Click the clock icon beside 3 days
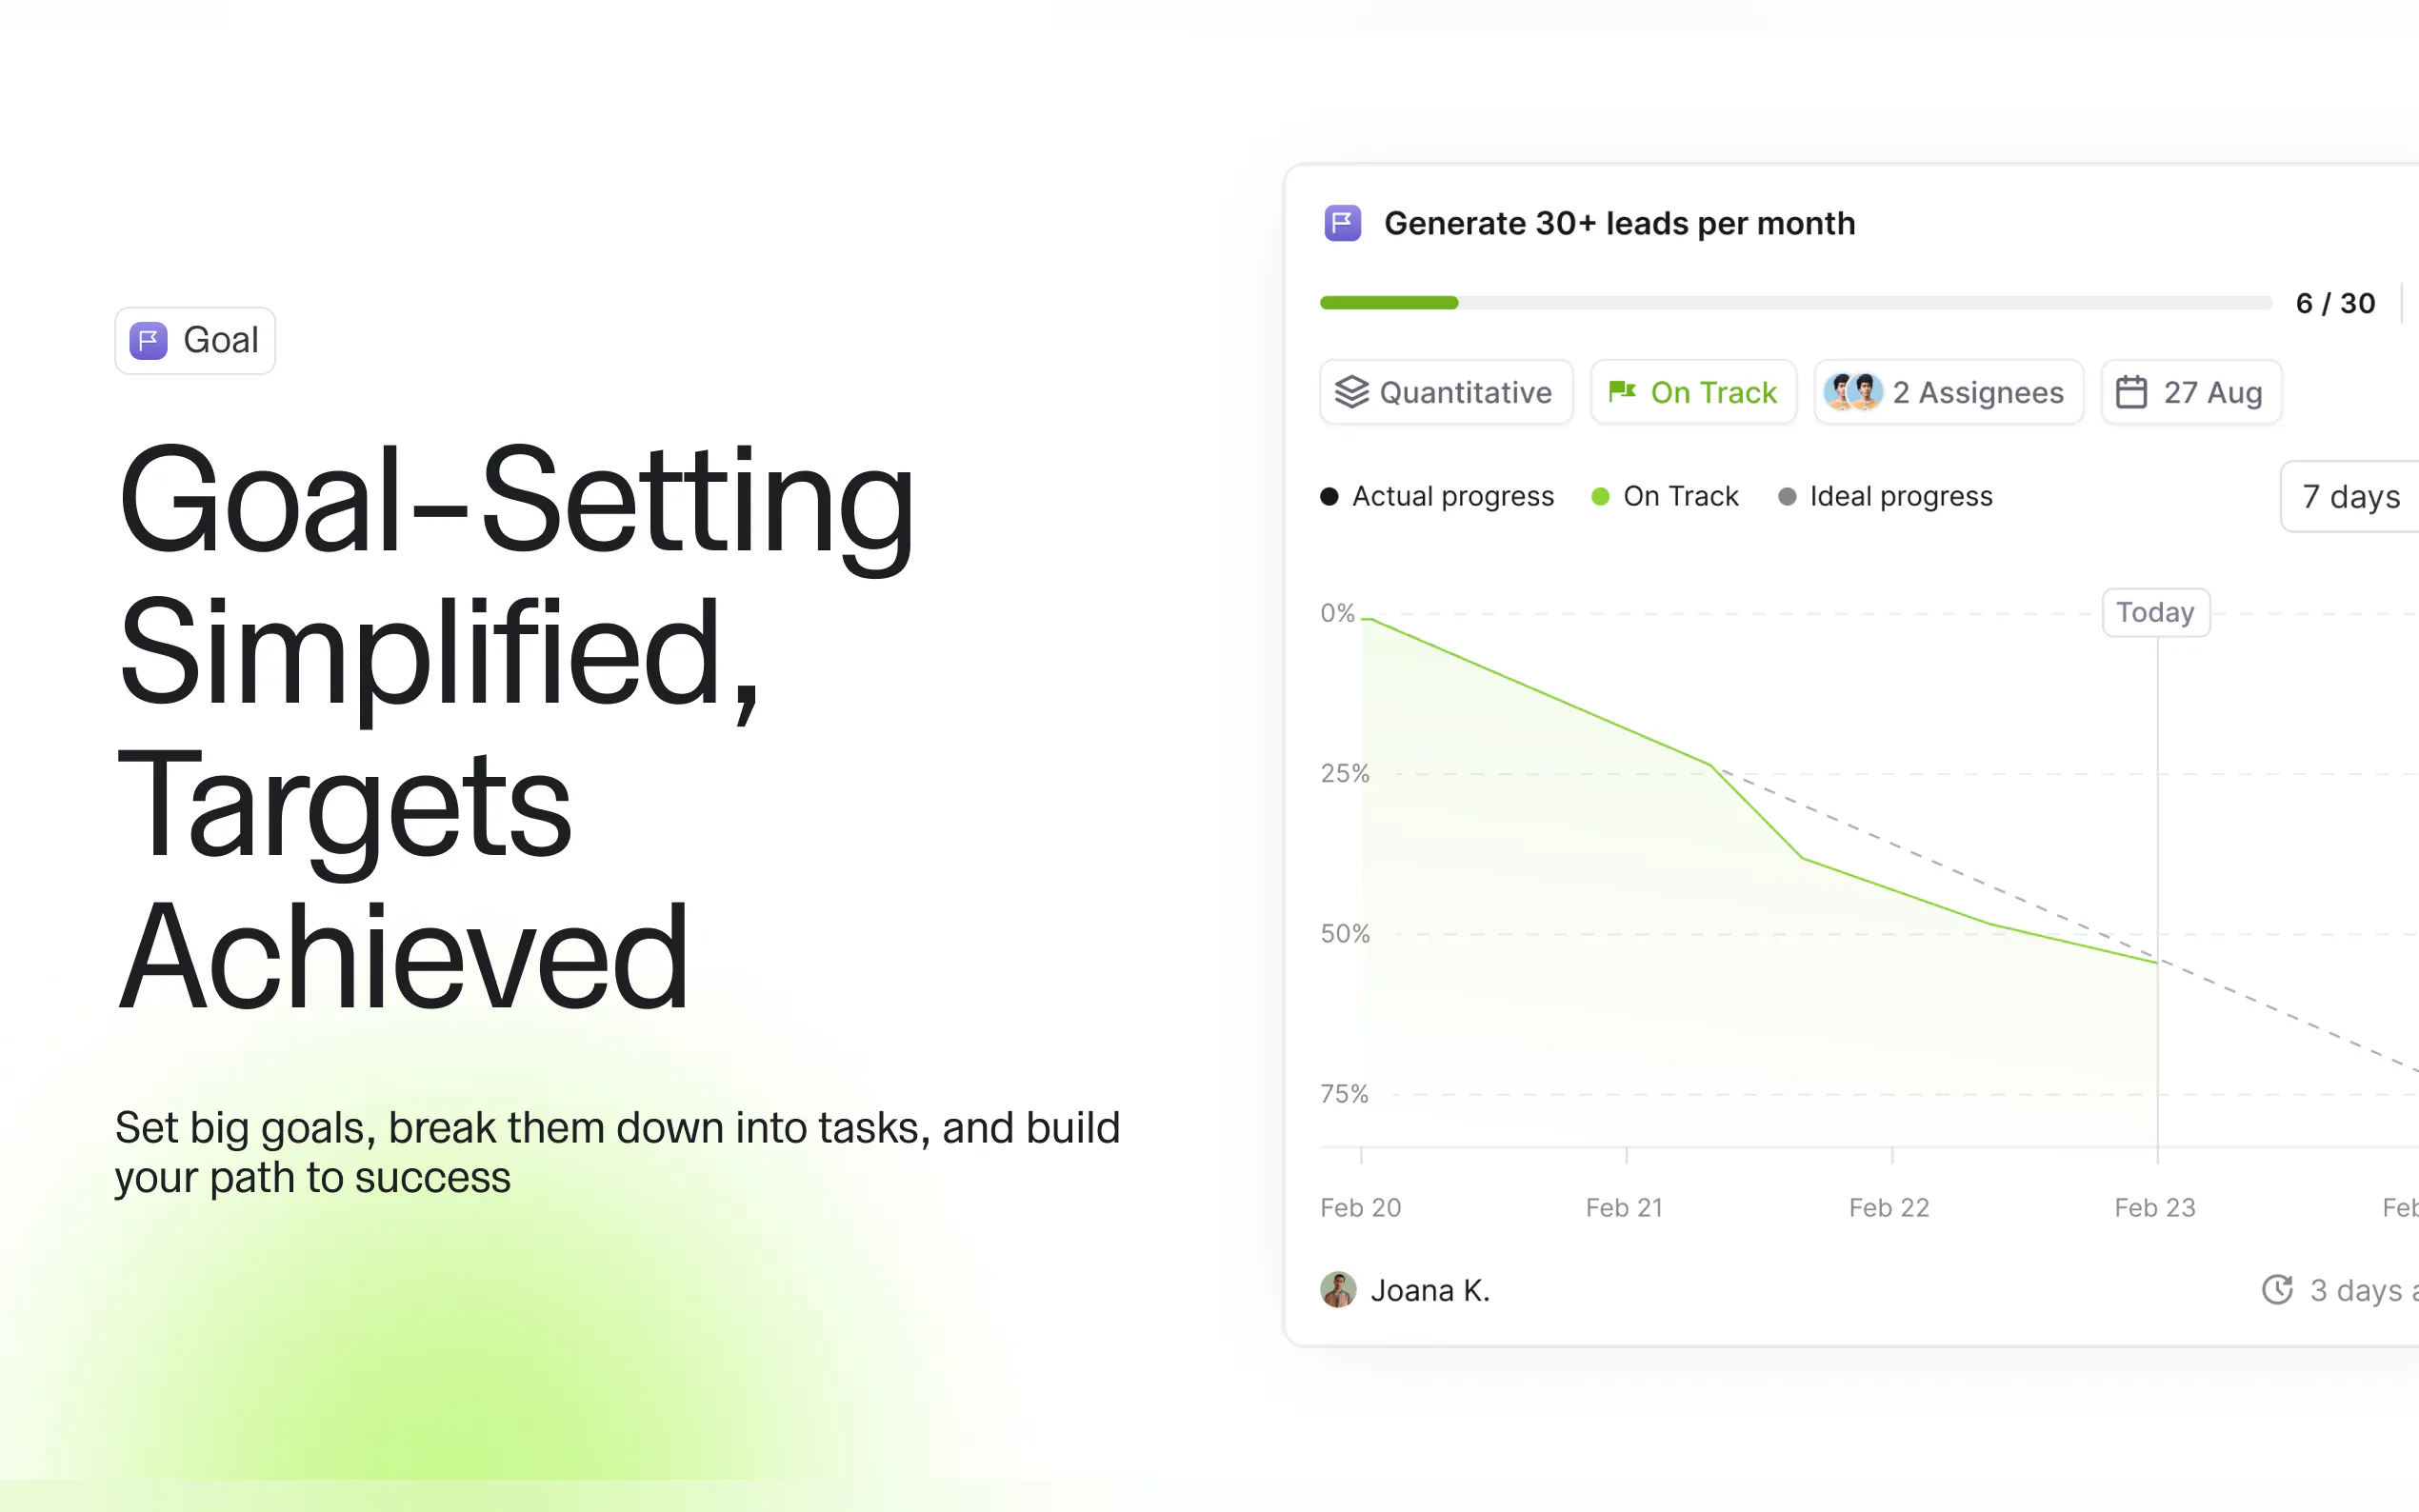Screen dimensions: 2419x1512 2277,1290
